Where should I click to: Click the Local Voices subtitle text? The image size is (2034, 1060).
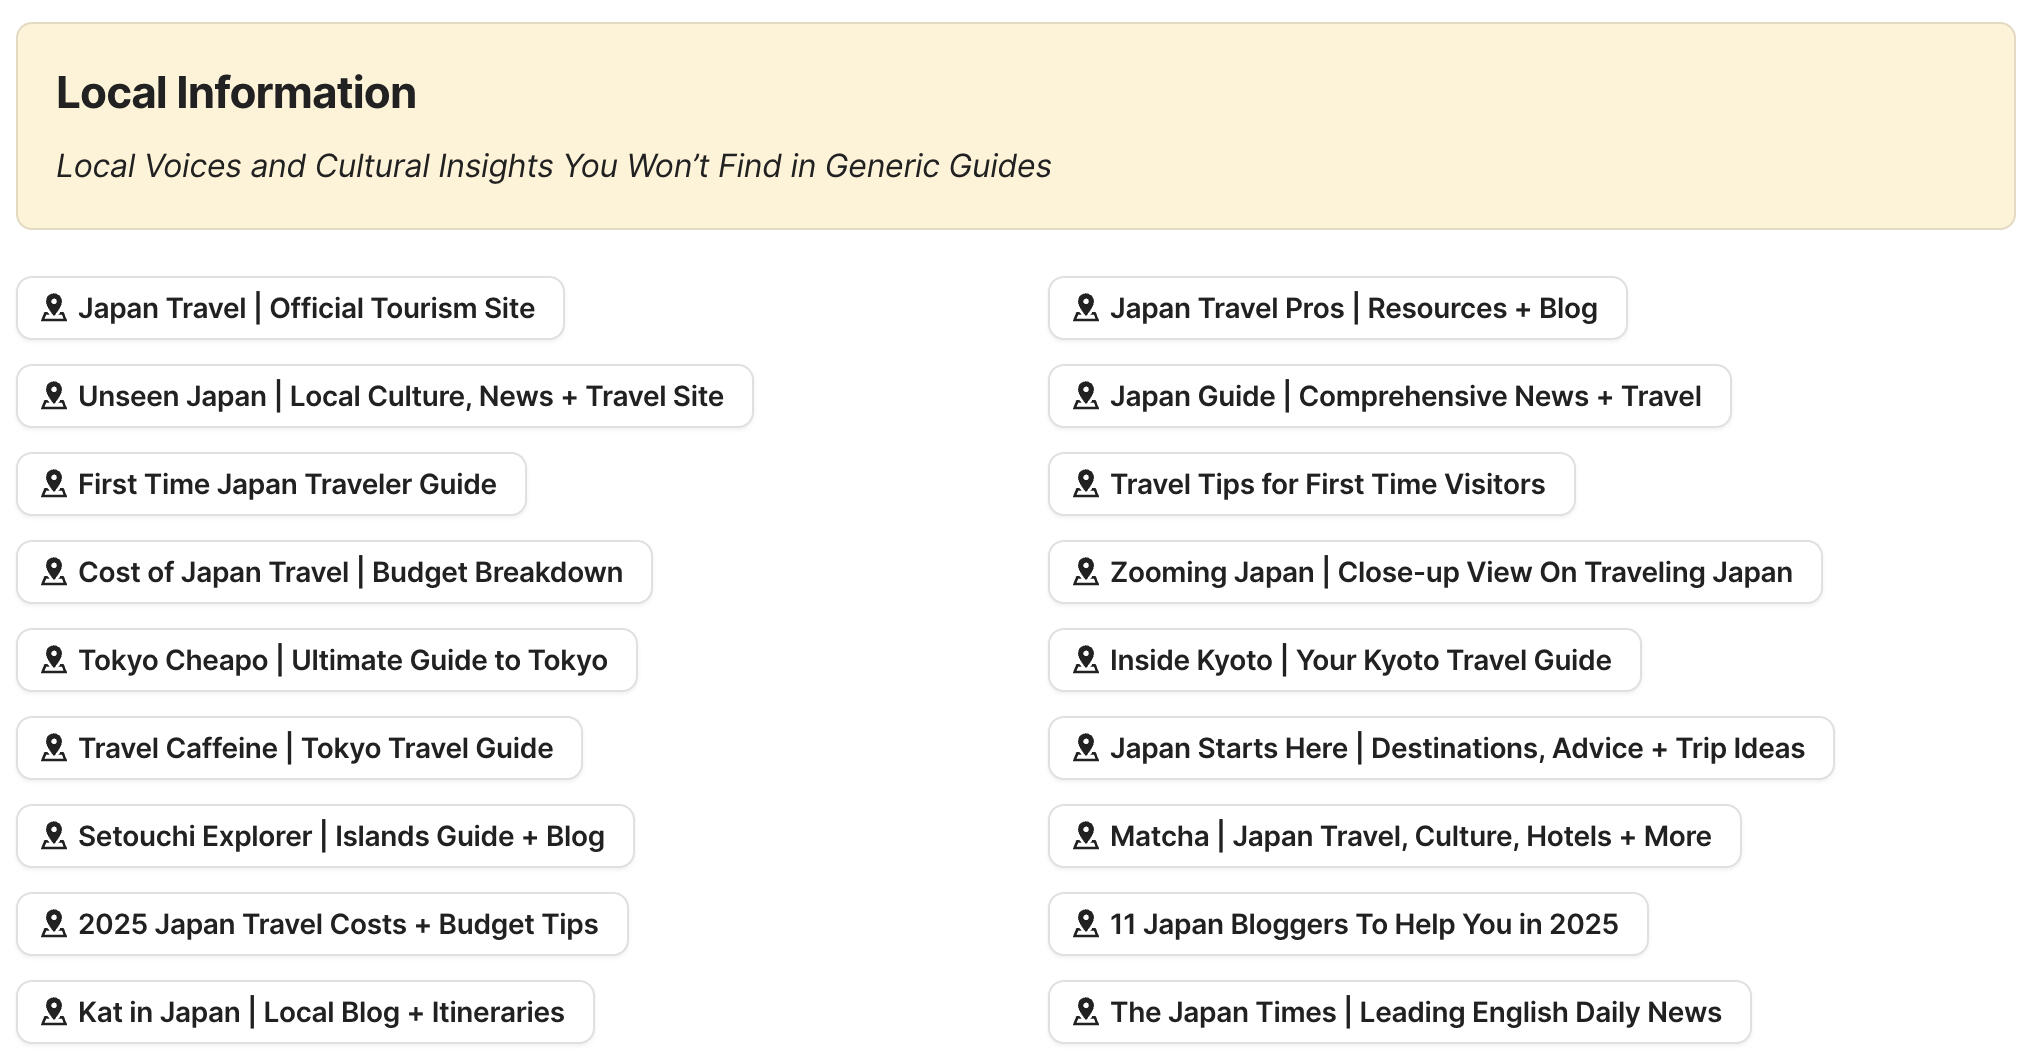tap(554, 166)
